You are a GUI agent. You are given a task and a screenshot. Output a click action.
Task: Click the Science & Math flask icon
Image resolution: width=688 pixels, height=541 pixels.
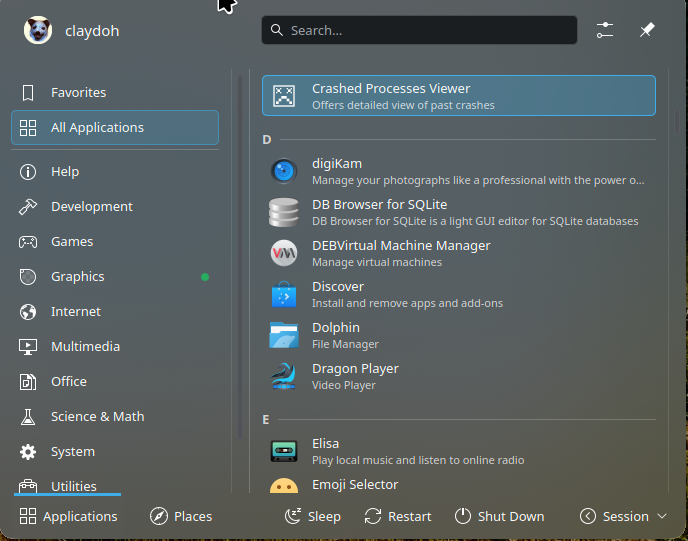pos(28,417)
